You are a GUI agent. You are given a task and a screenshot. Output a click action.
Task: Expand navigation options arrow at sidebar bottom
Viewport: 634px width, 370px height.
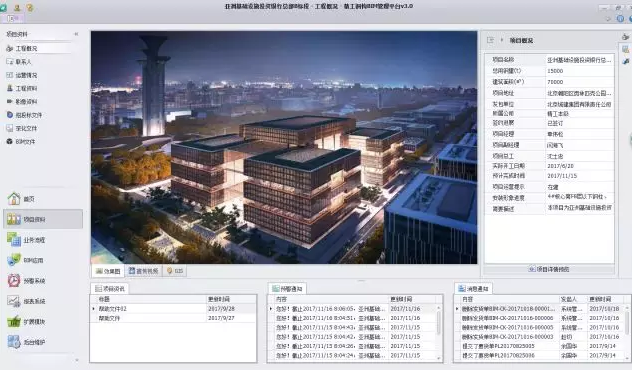coord(77,359)
